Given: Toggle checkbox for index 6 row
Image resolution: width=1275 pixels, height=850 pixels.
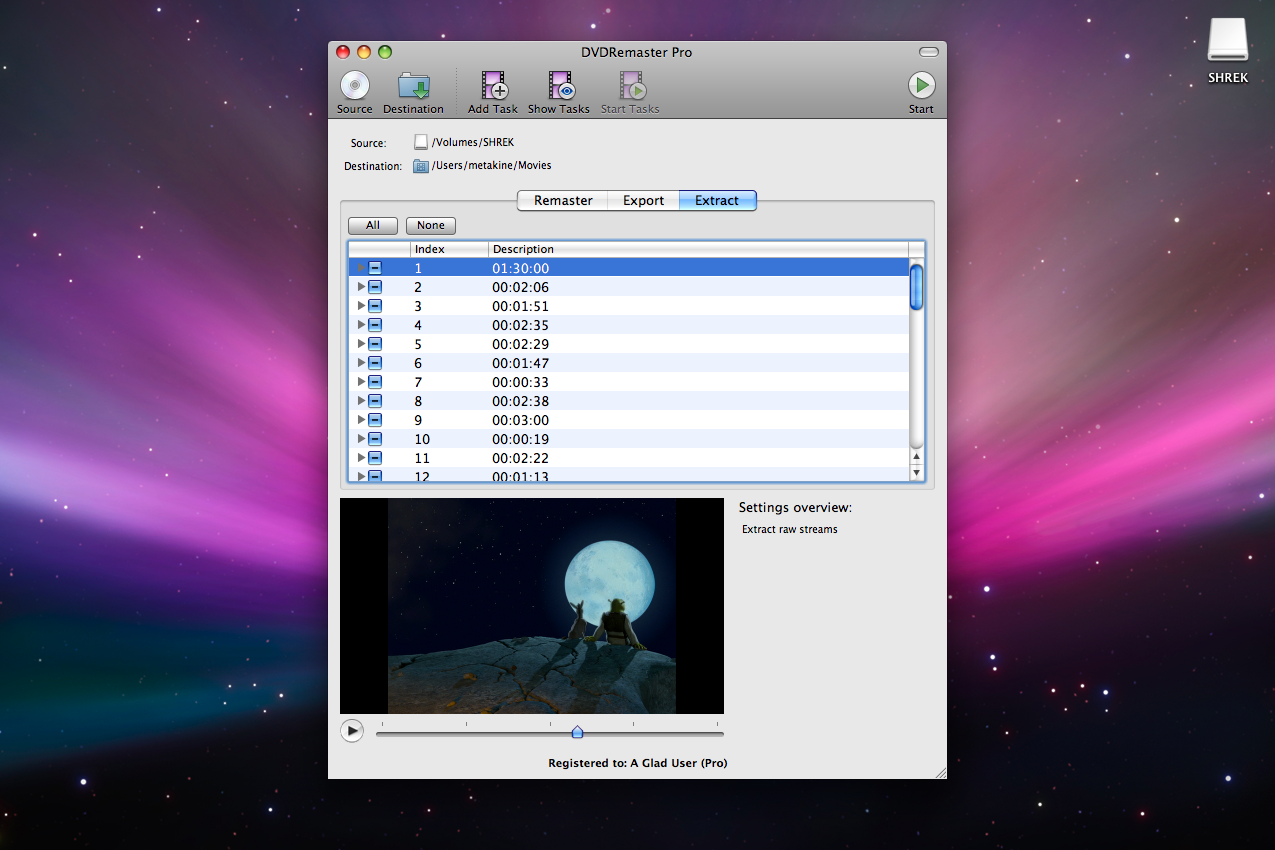Looking at the screenshot, I should click(375, 363).
